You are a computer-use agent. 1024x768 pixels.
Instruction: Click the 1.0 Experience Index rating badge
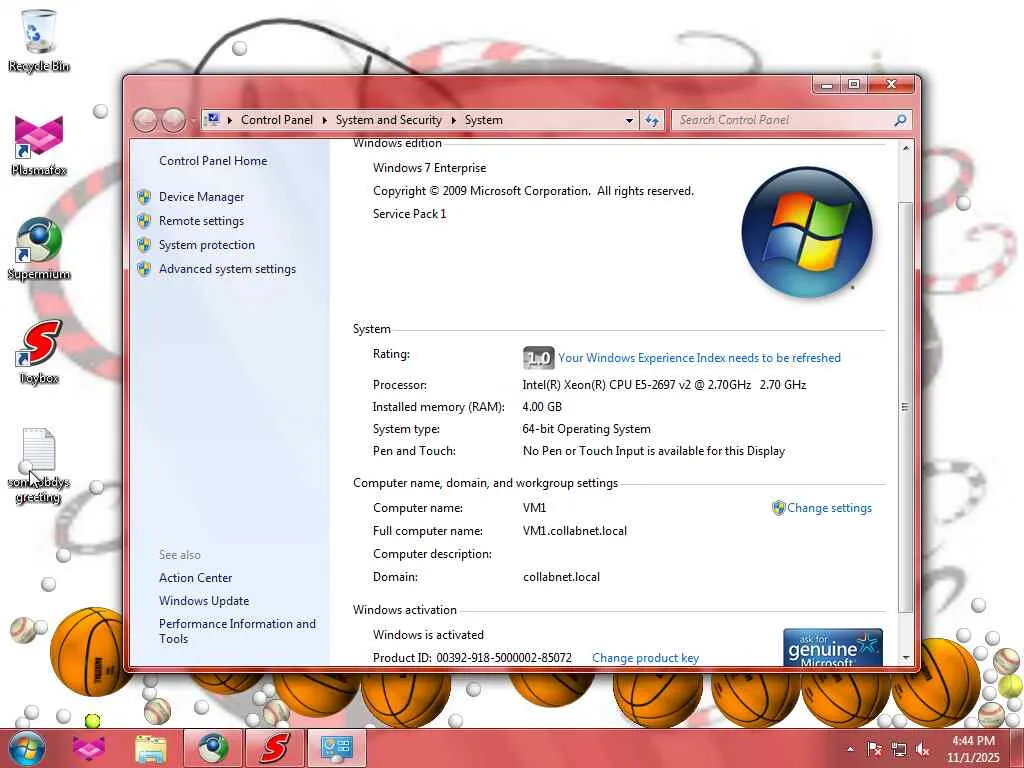point(538,358)
